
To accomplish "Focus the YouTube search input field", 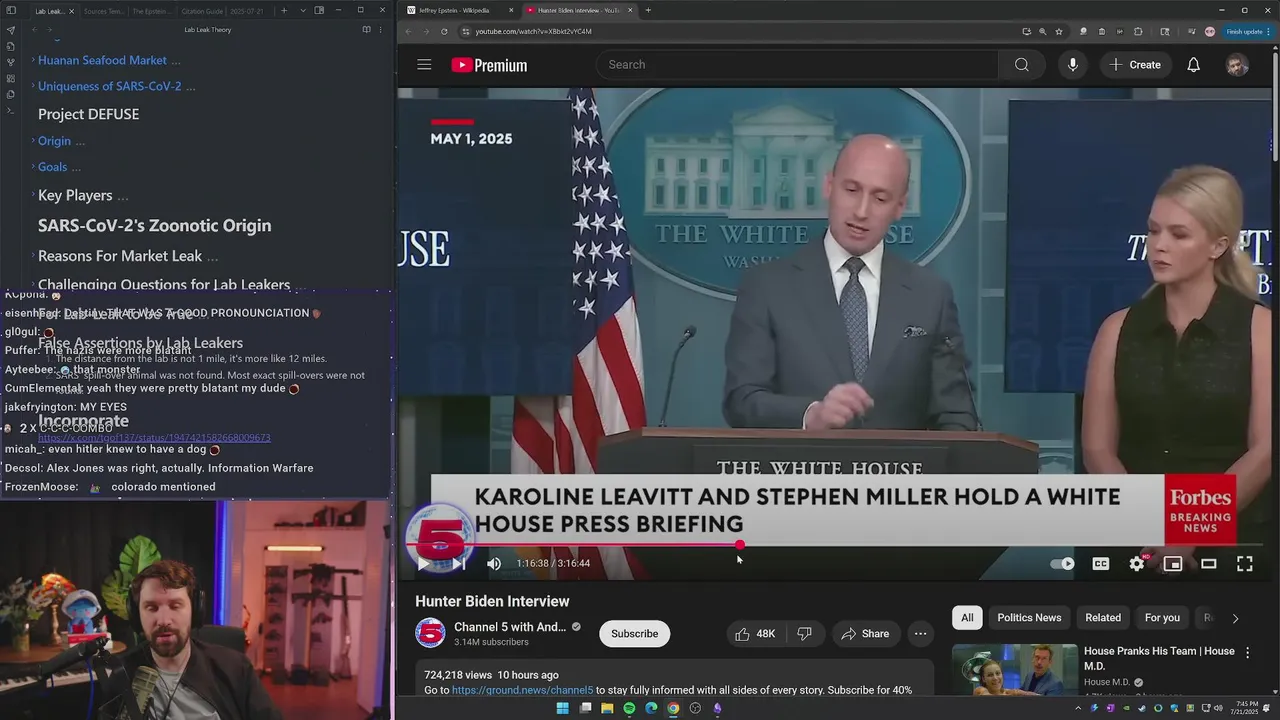I will coord(797,65).
